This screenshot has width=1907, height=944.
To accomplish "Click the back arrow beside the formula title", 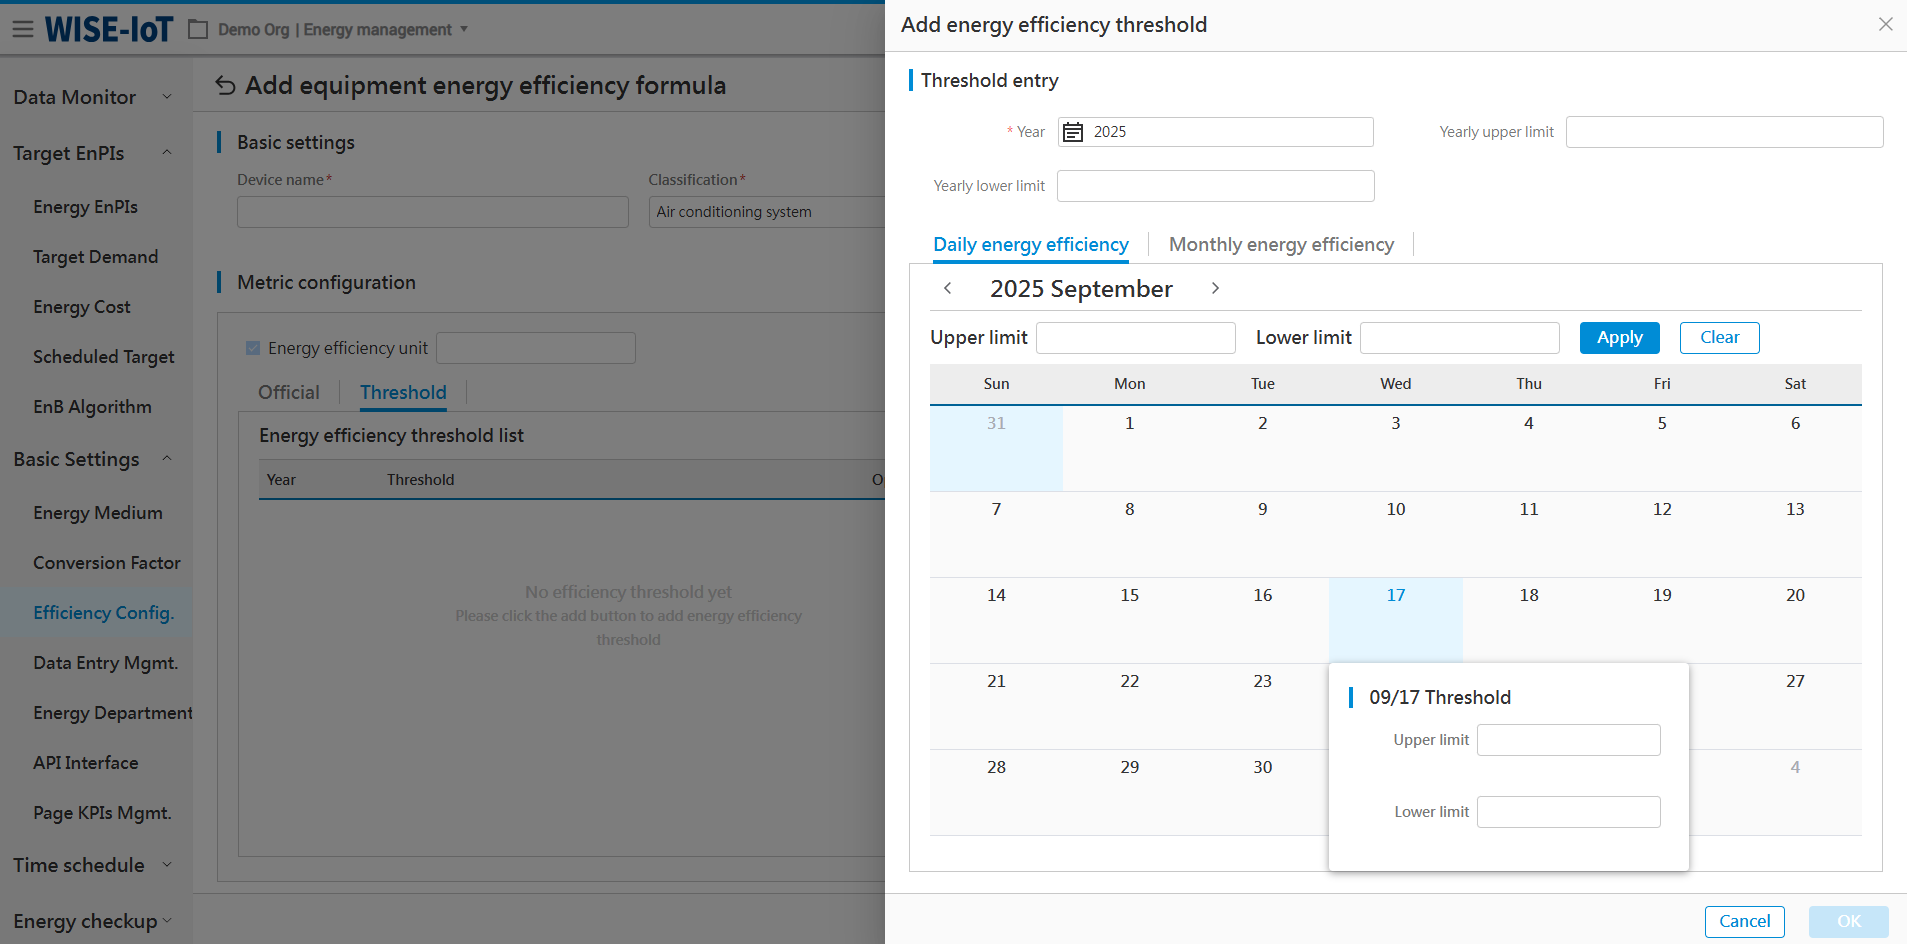I will coord(226,86).
